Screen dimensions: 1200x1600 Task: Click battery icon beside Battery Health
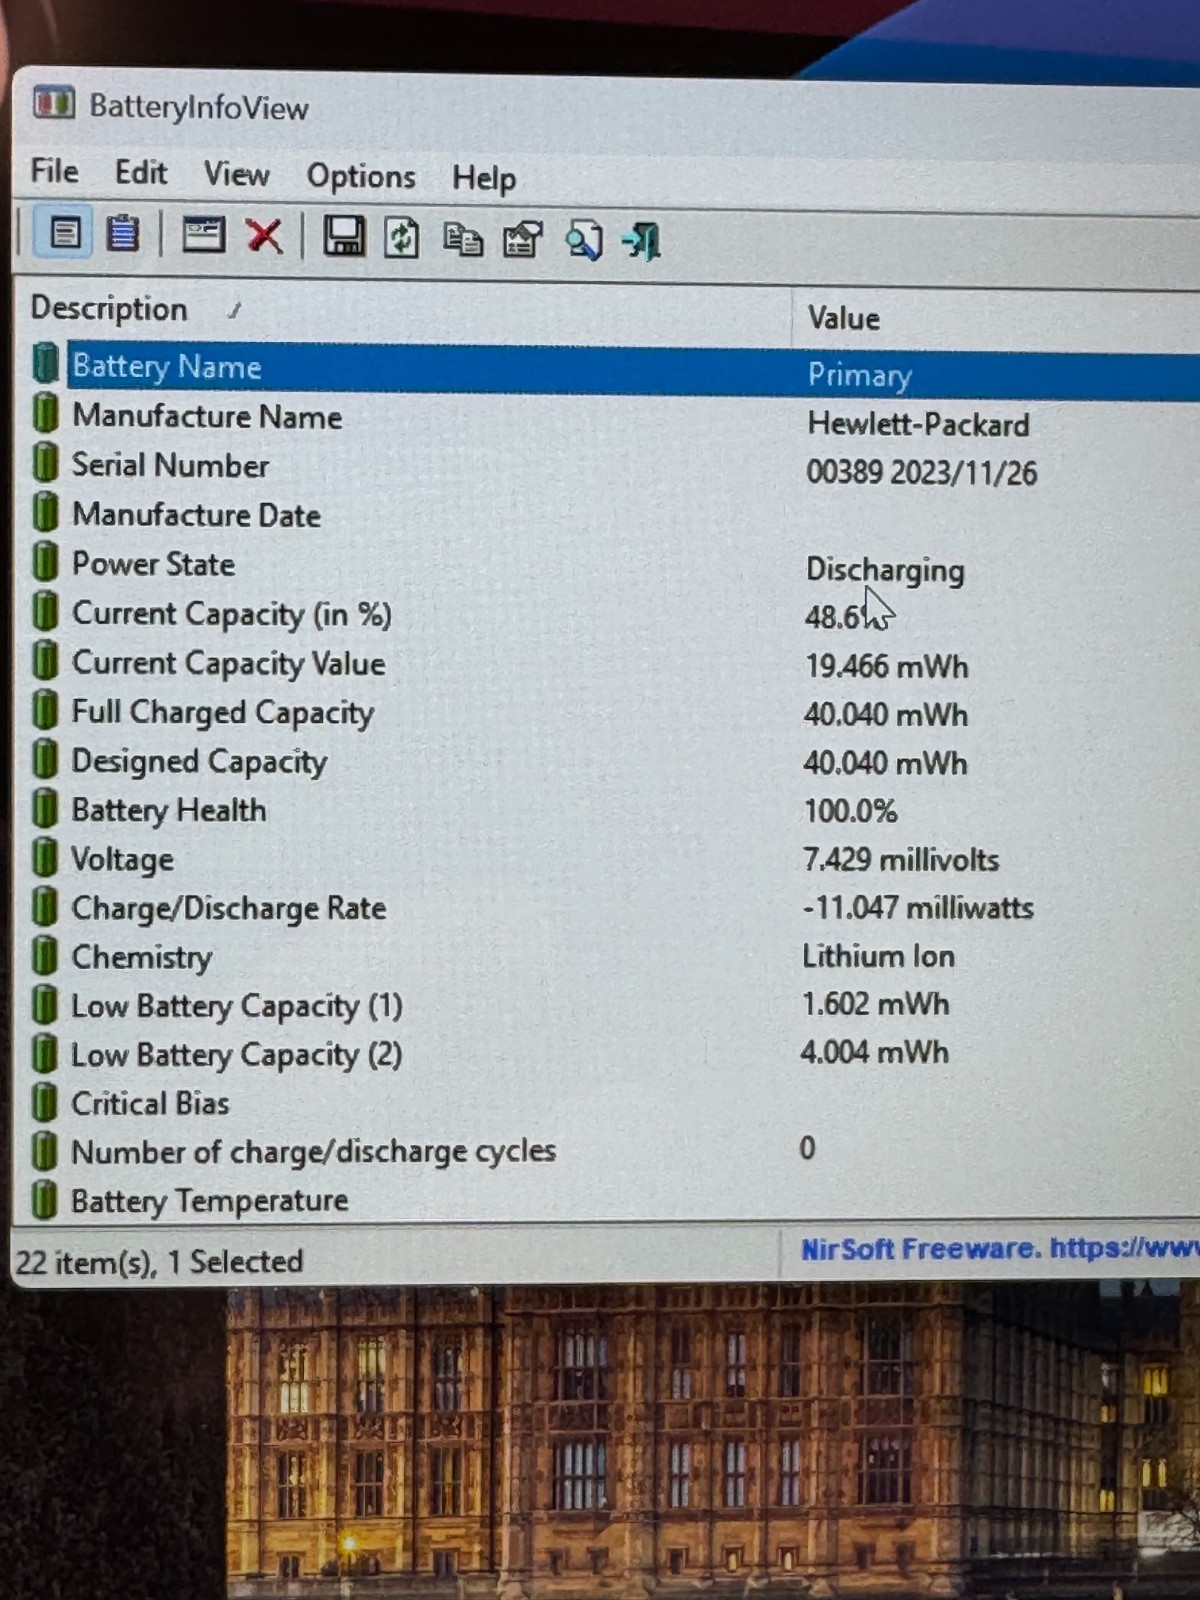[45, 808]
